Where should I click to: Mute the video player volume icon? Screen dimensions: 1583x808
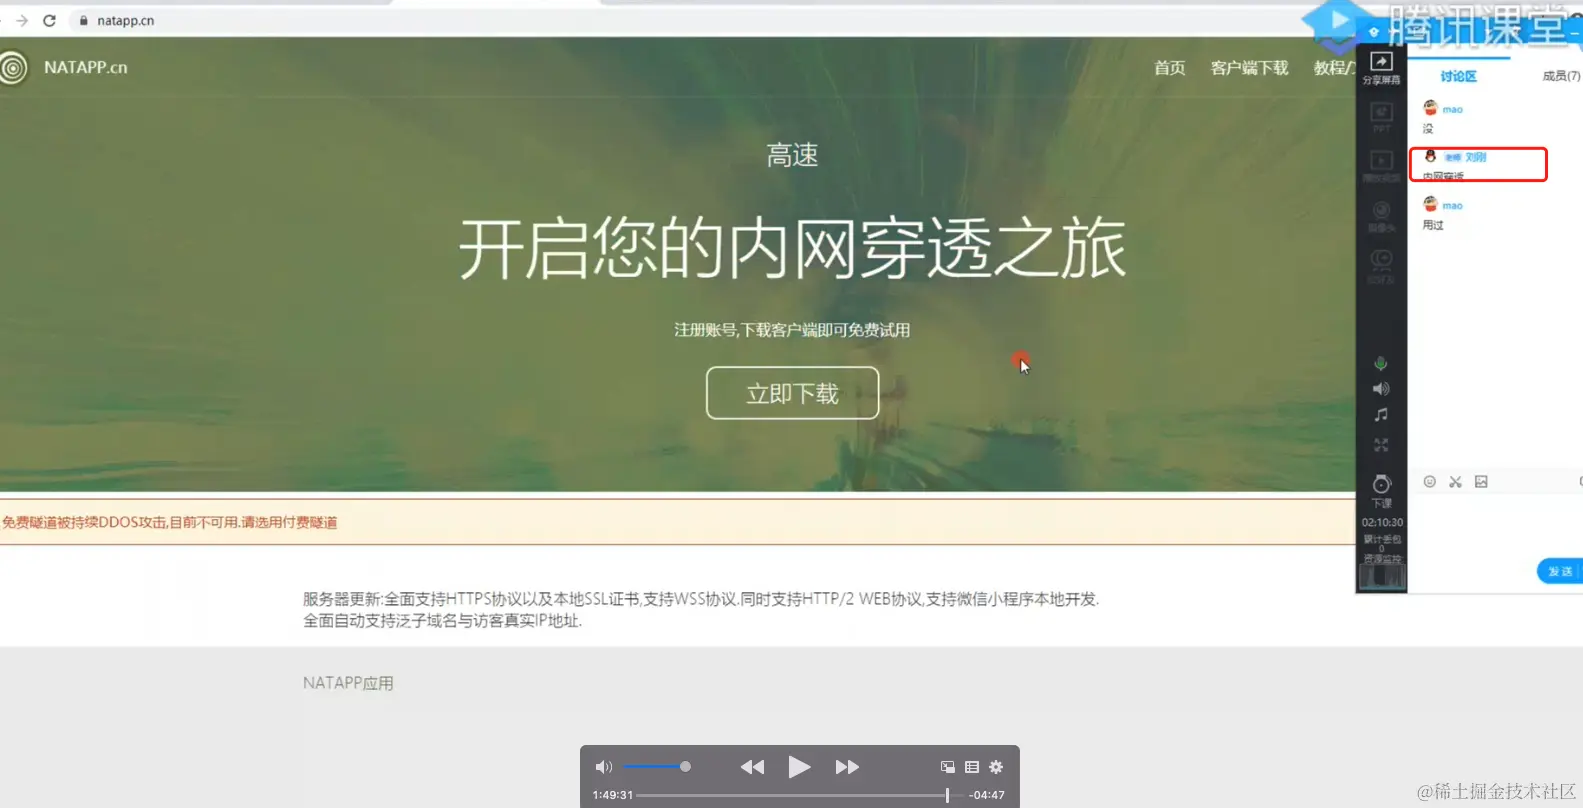pos(603,767)
